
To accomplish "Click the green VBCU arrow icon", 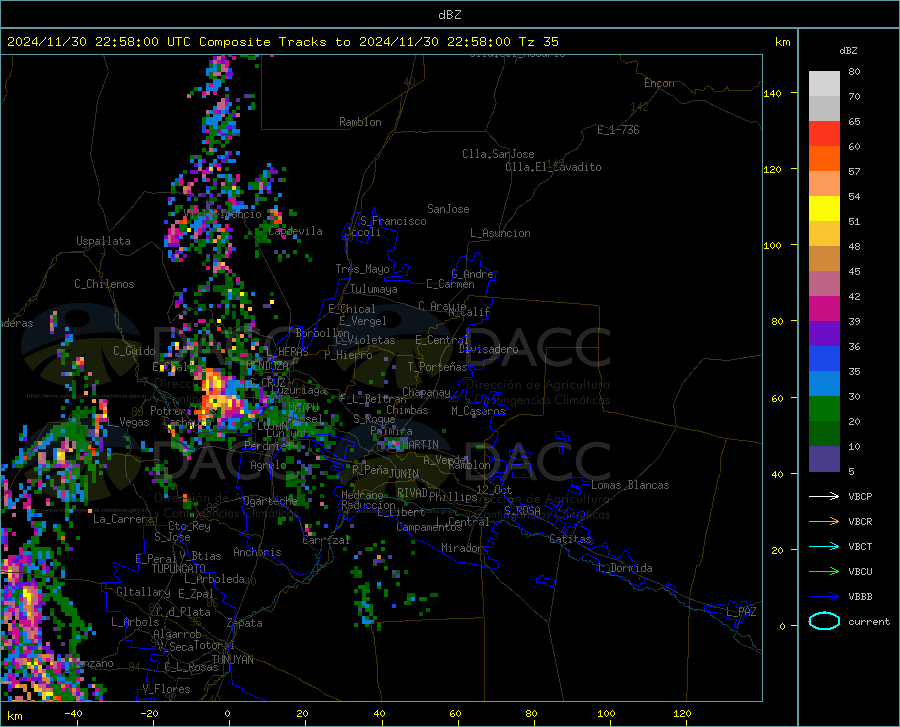I will point(824,571).
